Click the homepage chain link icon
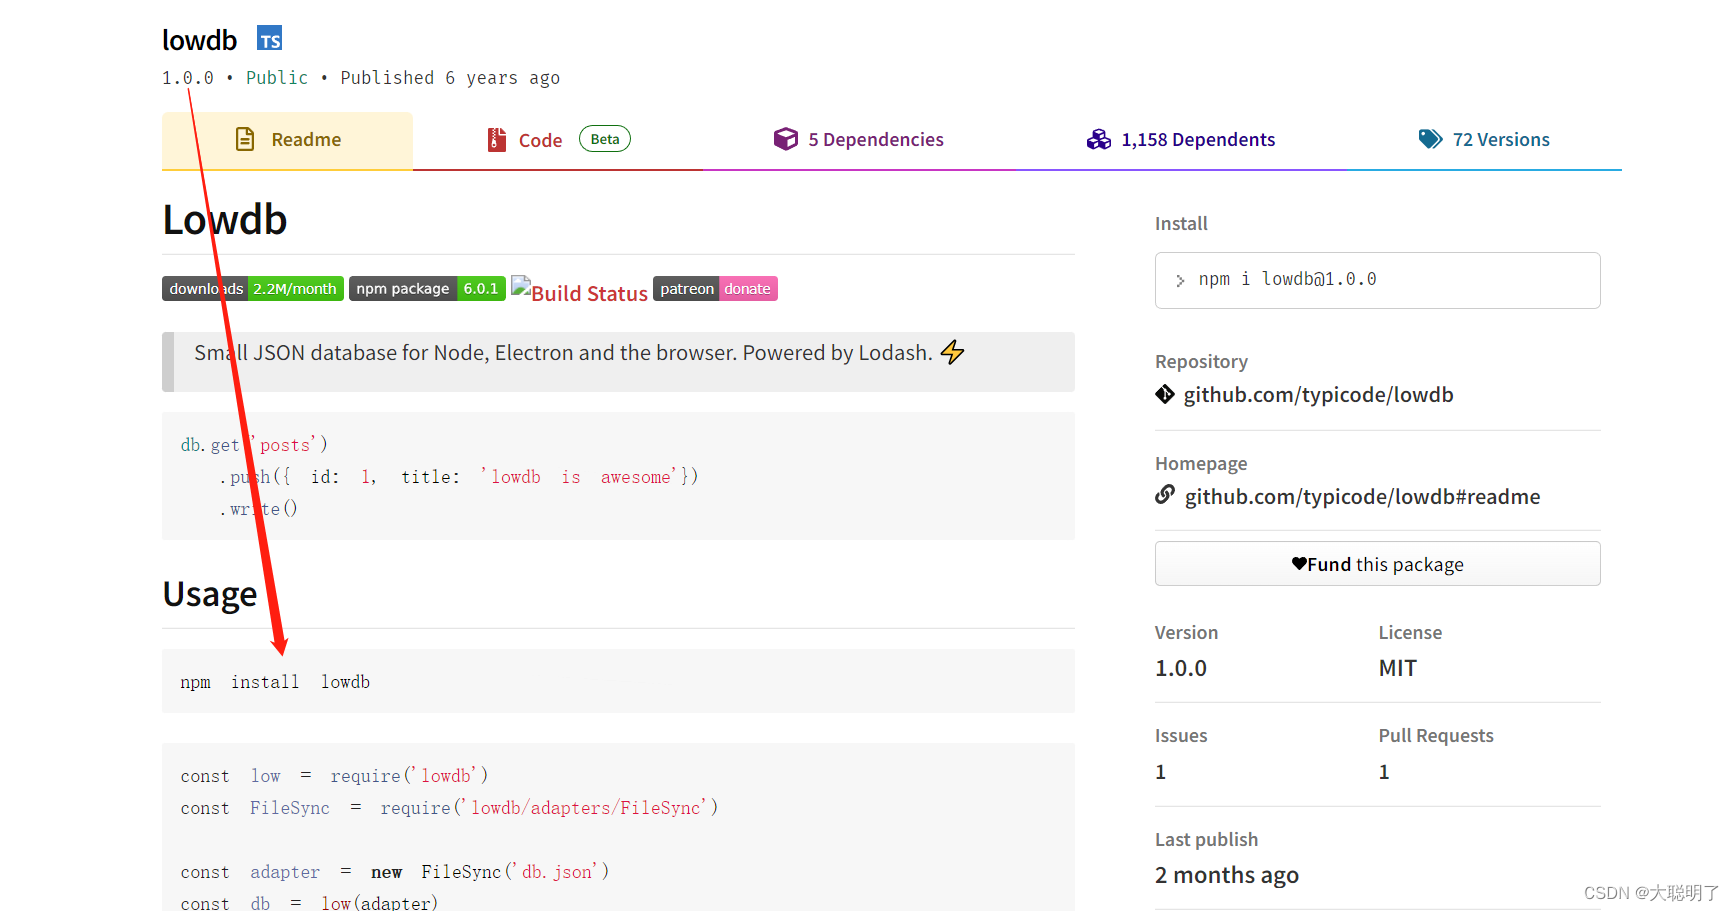Image resolution: width=1734 pixels, height=911 pixels. tap(1165, 495)
